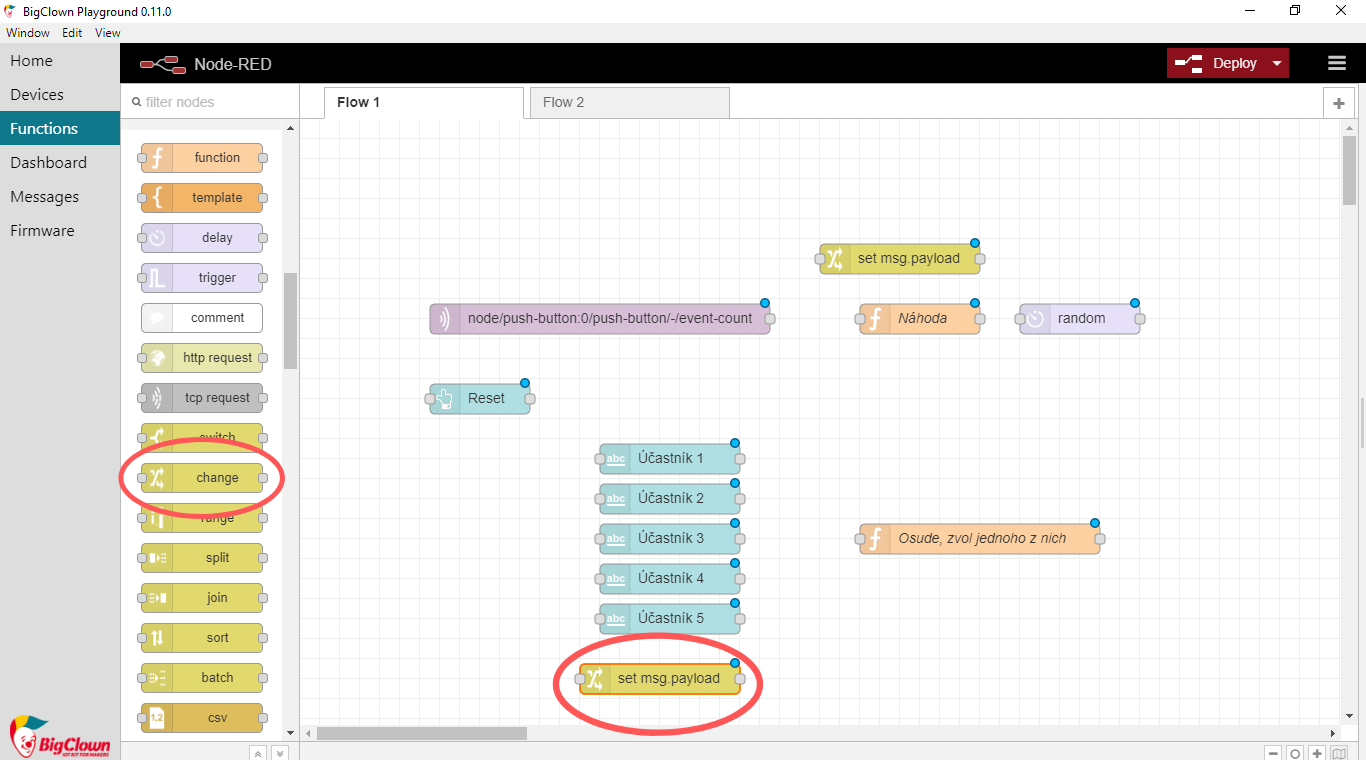Image resolution: width=1366 pixels, height=760 pixels.
Task: Select set msg.payload node above Náhoda
Action: [x=900, y=259]
